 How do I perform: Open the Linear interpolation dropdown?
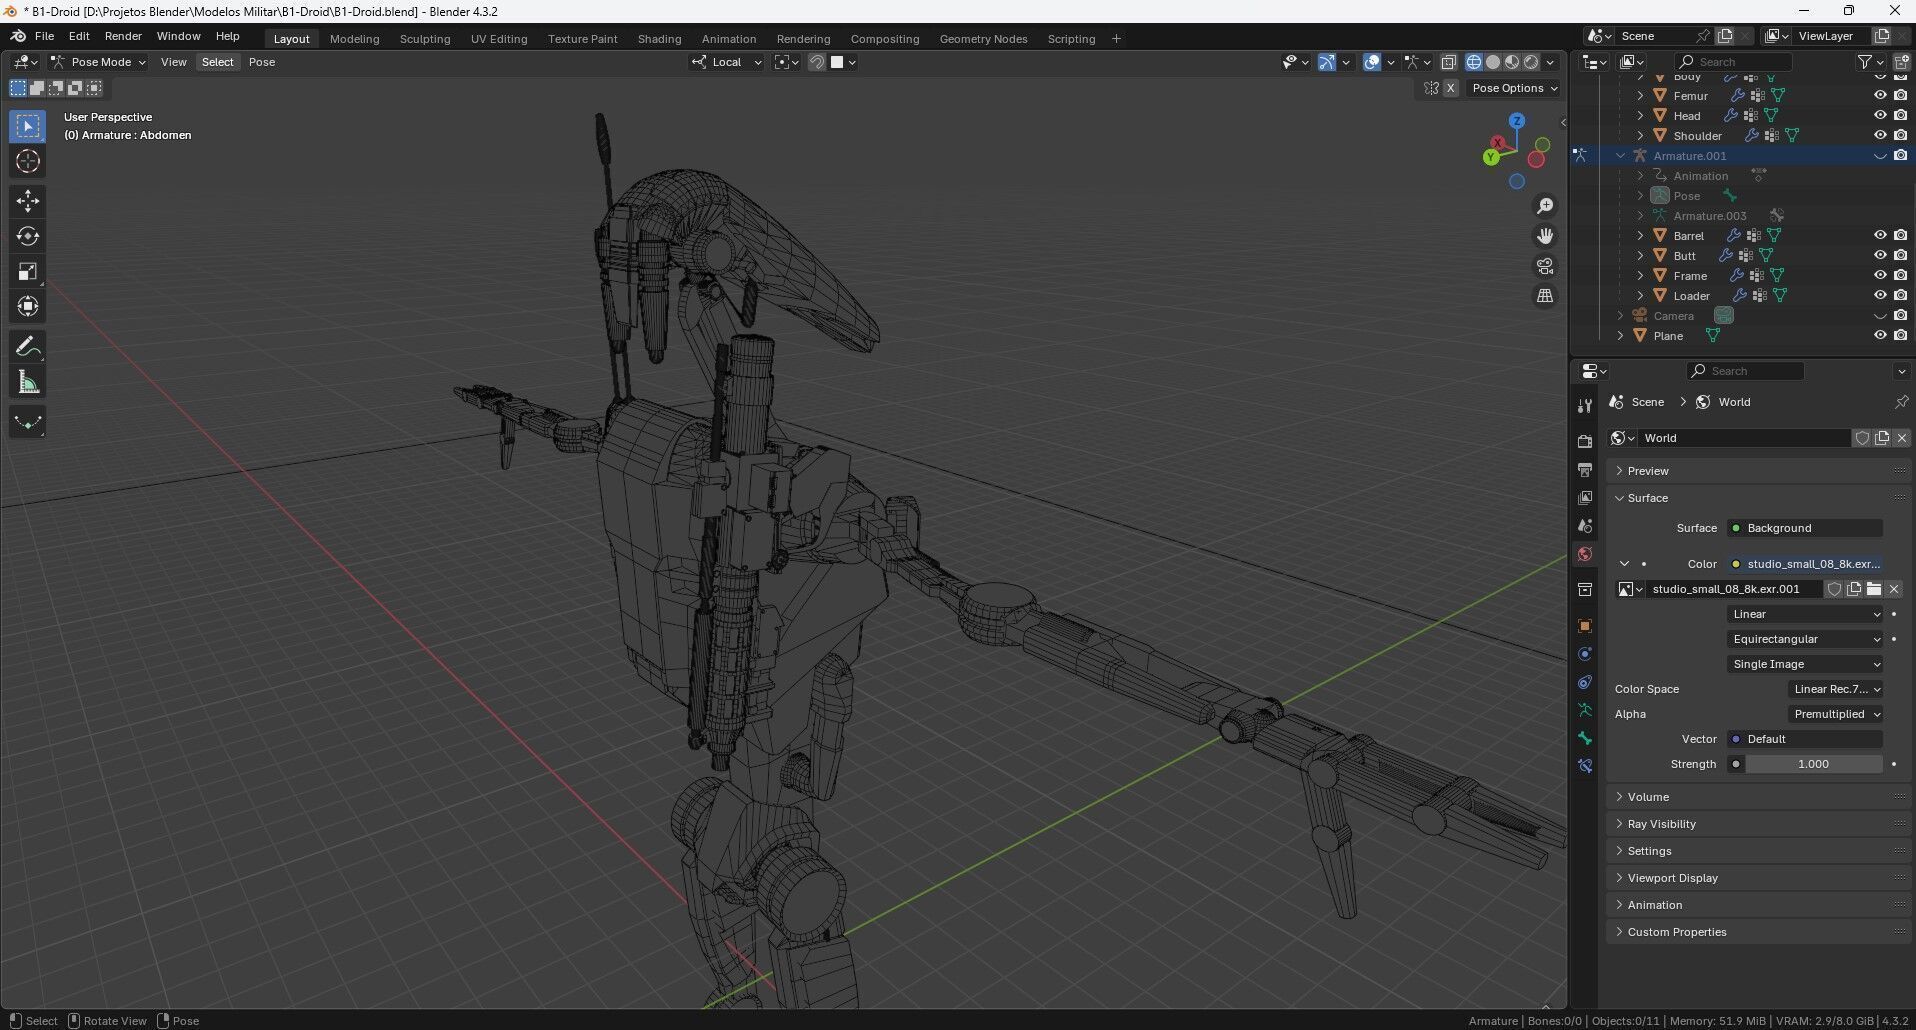click(1806, 614)
